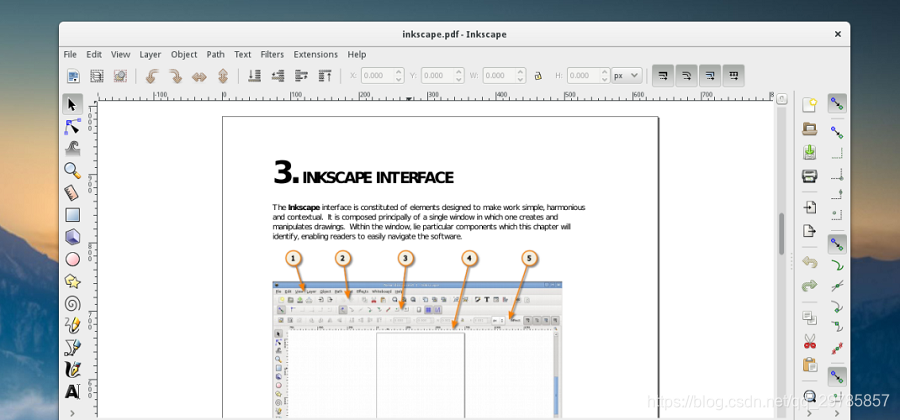Click Select All in All Layers icon
This screenshot has width=900, height=420.
[x=97, y=76]
